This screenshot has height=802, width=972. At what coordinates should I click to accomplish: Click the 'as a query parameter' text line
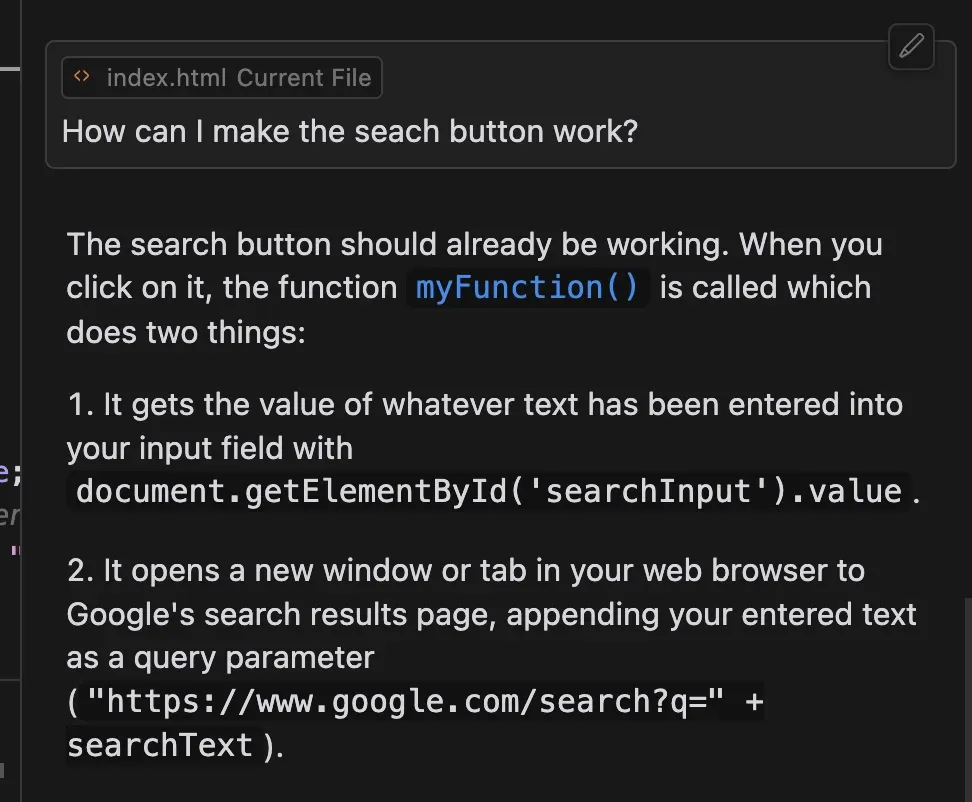220,658
